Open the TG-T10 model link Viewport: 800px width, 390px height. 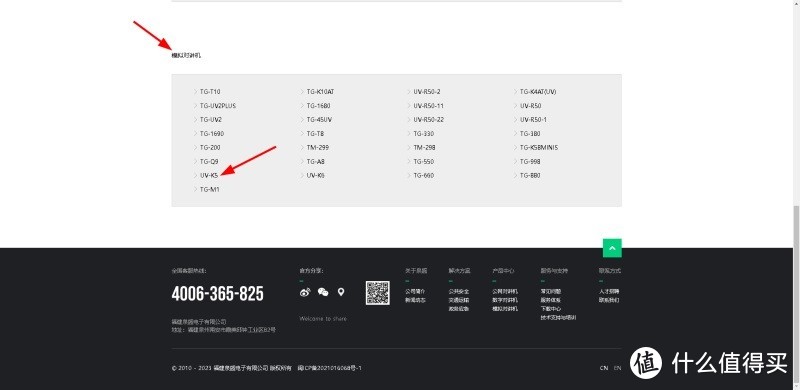210,92
